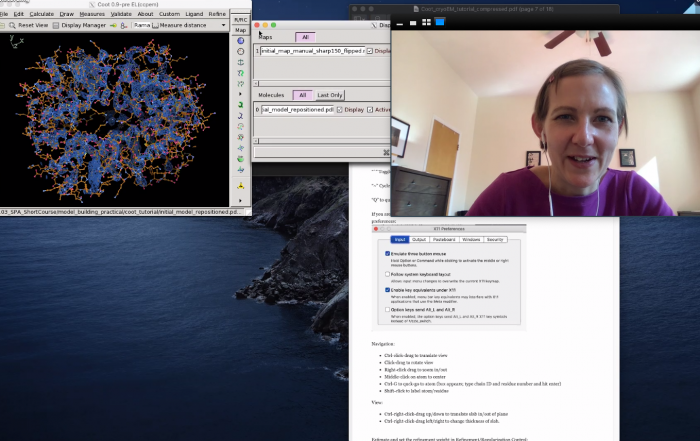
Task: Click the webcam video of the presenter
Action: pos(546,123)
